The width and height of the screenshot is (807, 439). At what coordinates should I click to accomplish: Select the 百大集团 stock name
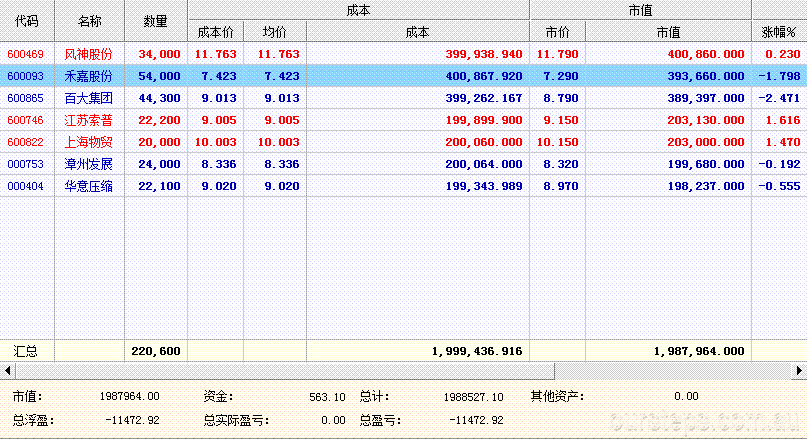pos(89,98)
